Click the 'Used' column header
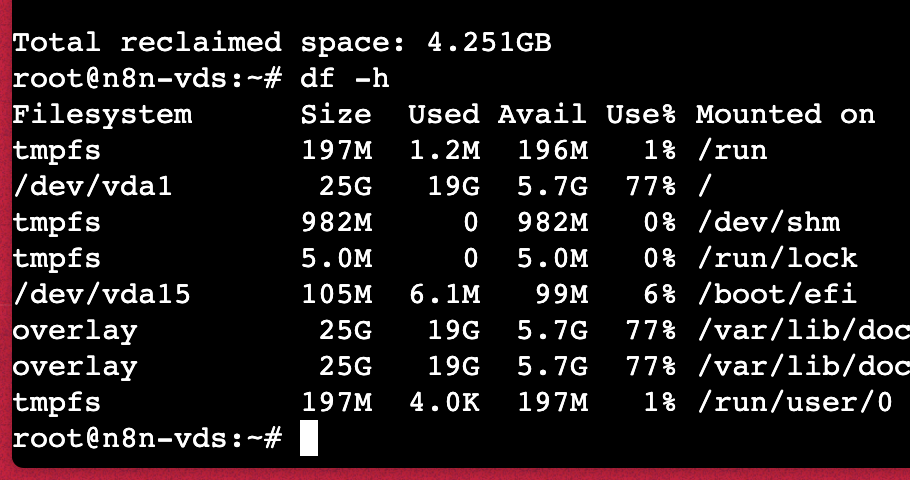The height and width of the screenshot is (480, 910). 444,114
